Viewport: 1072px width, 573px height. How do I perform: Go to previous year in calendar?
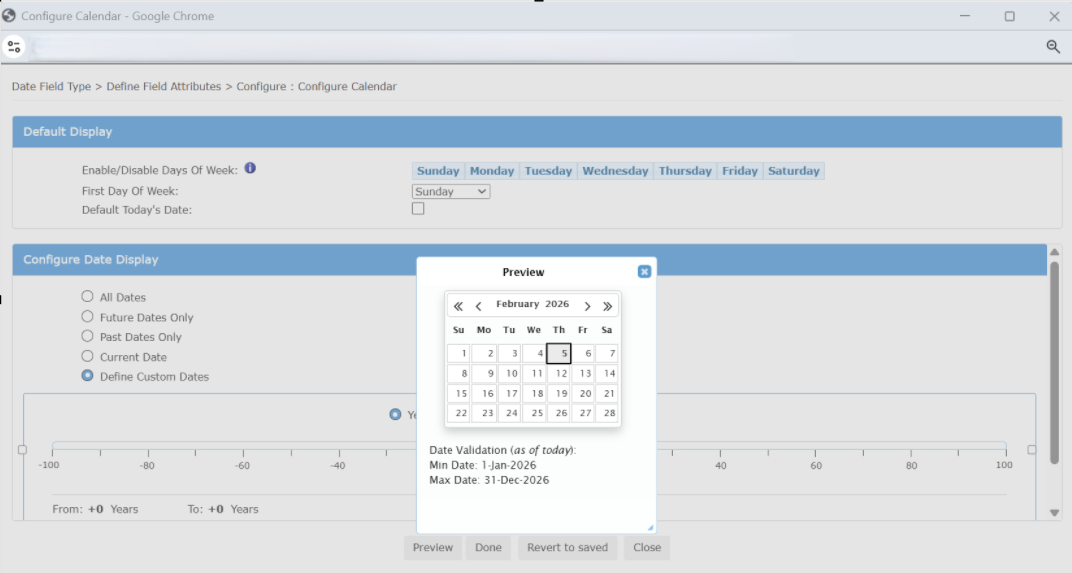(x=458, y=306)
